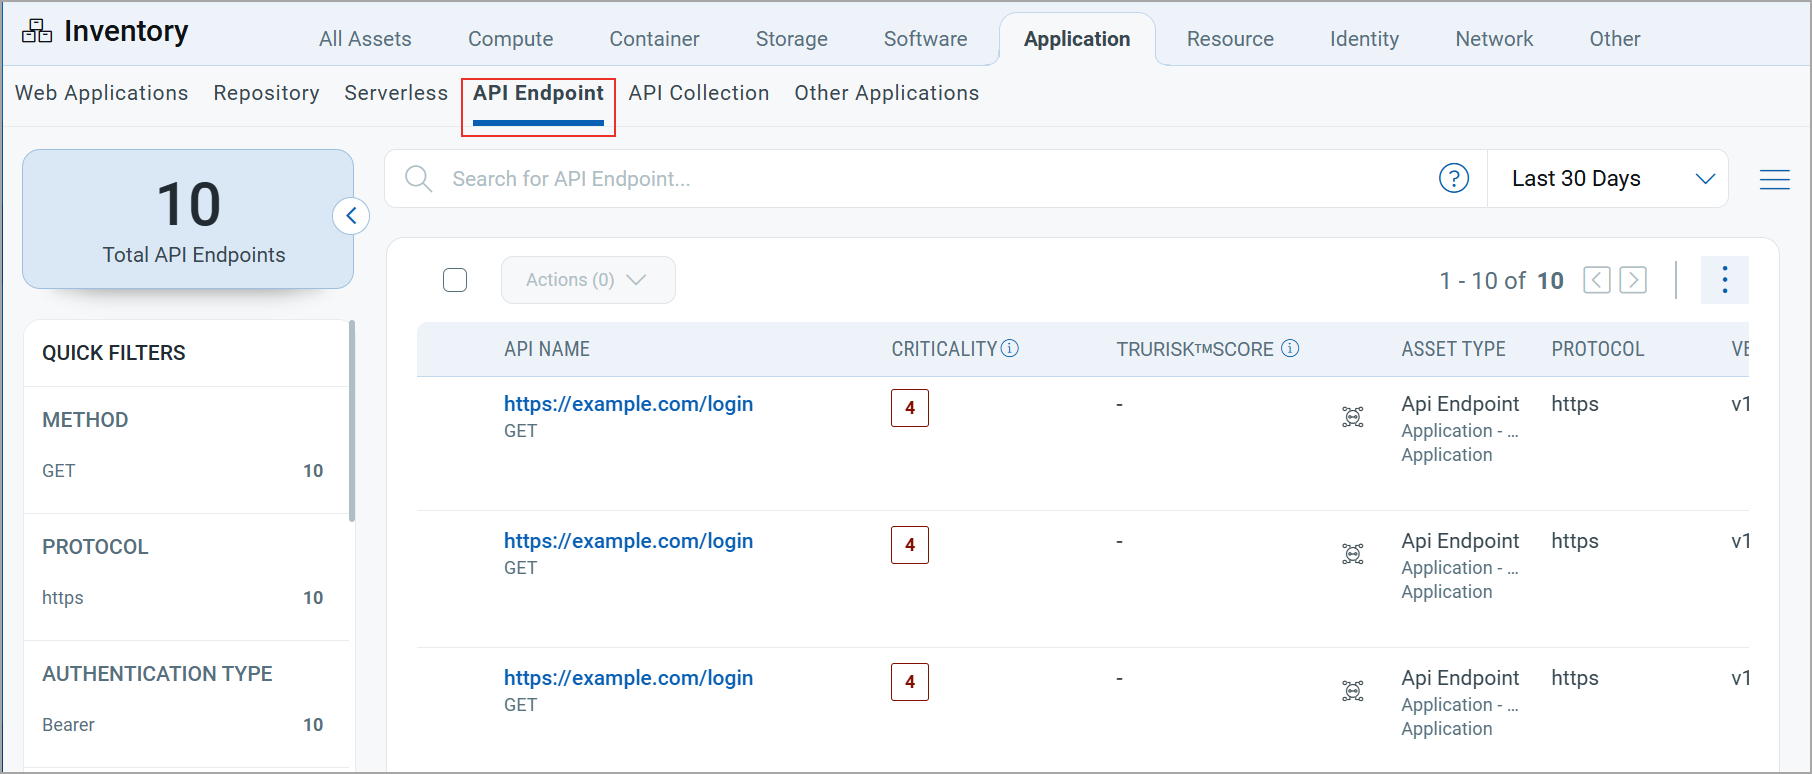Click the search magnifier icon
Image resolution: width=1812 pixels, height=774 pixels.
click(x=418, y=179)
